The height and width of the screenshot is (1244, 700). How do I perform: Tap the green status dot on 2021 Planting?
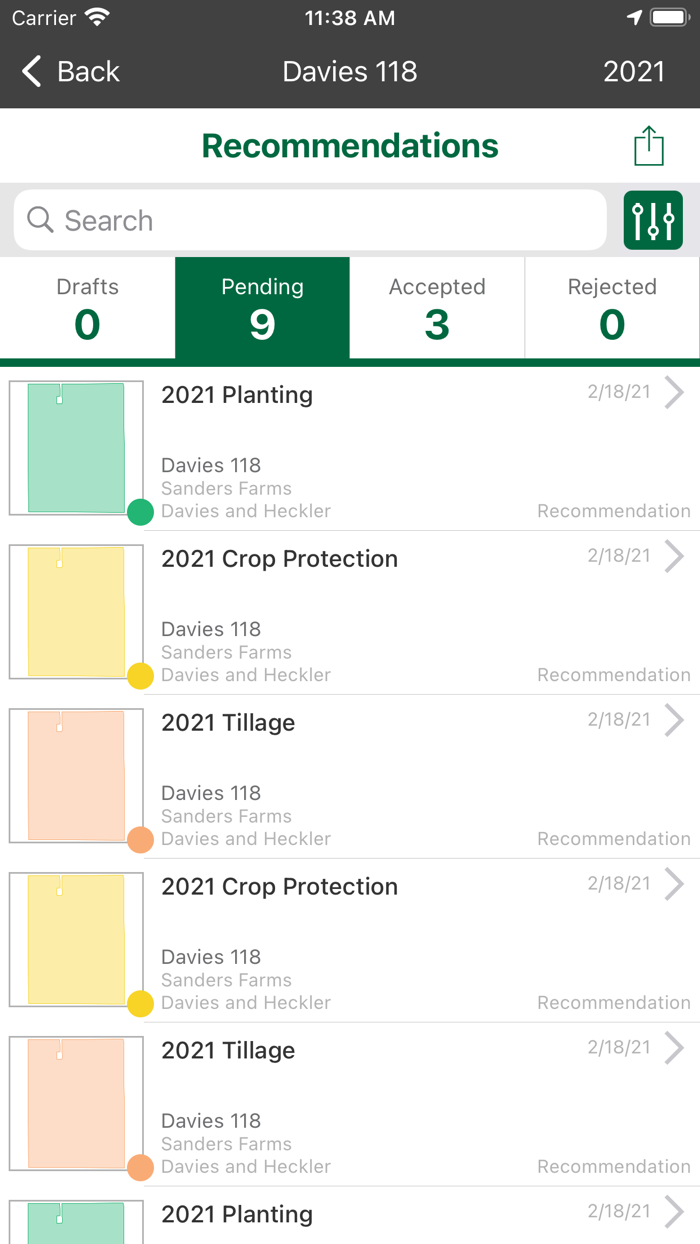(141, 511)
